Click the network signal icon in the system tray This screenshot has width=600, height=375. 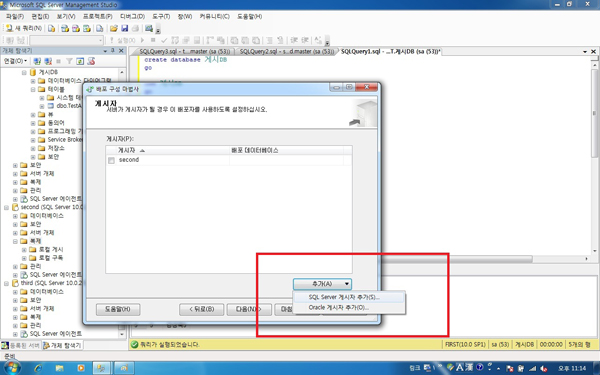tap(532, 368)
